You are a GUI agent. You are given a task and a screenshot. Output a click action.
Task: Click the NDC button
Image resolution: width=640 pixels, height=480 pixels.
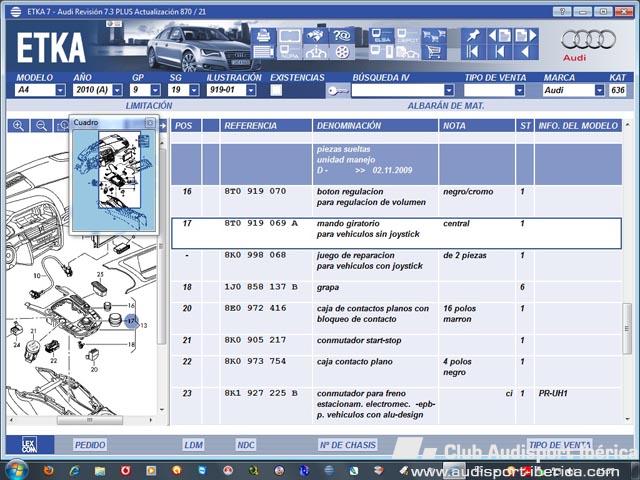pos(246,445)
